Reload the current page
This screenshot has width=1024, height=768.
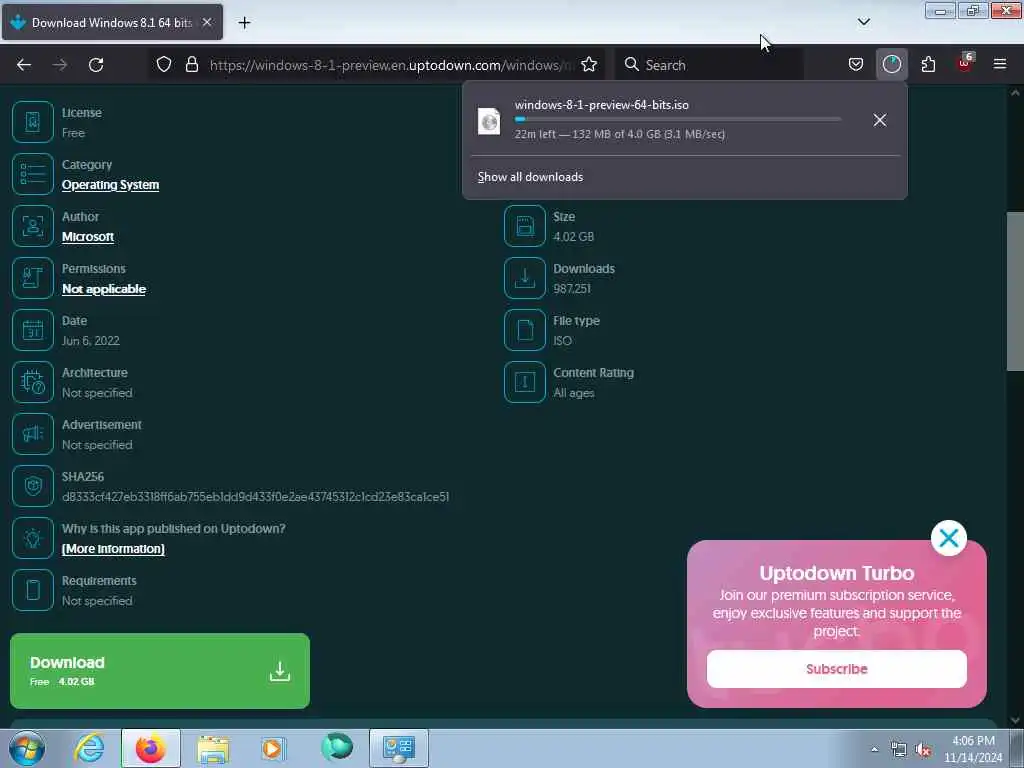tap(96, 65)
